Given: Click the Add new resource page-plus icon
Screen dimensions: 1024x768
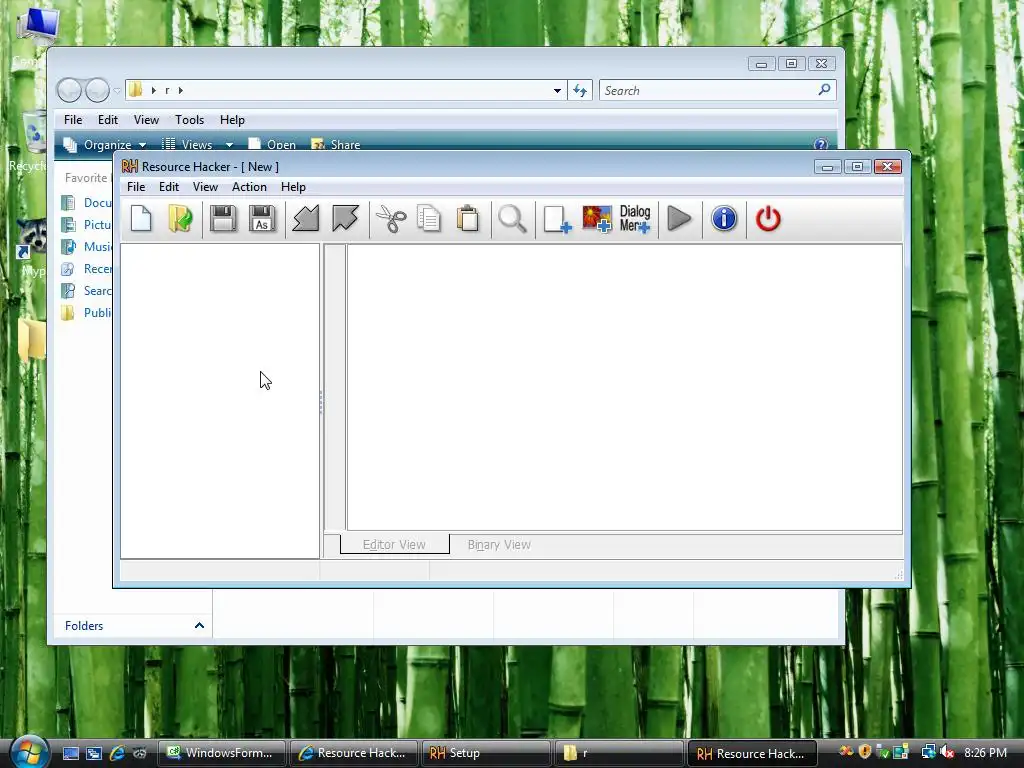Looking at the screenshot, I should tap(557, 219).
